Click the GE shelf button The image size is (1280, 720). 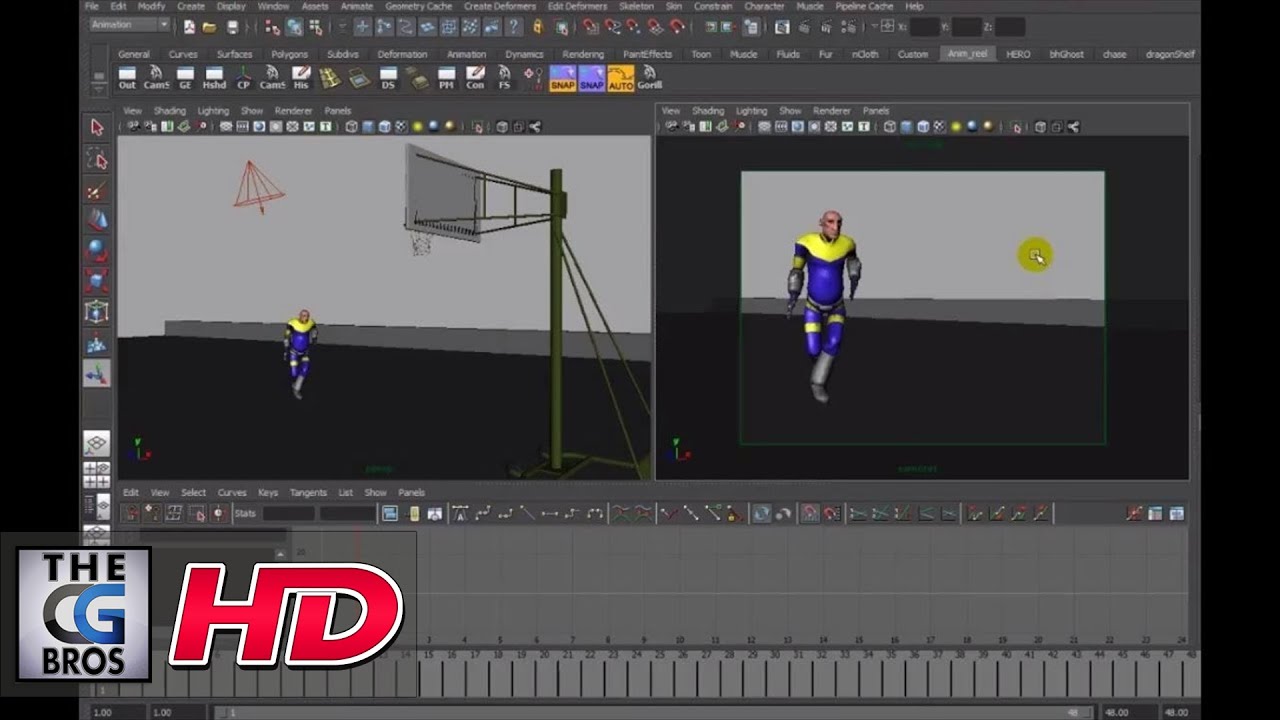pos(185,78)
